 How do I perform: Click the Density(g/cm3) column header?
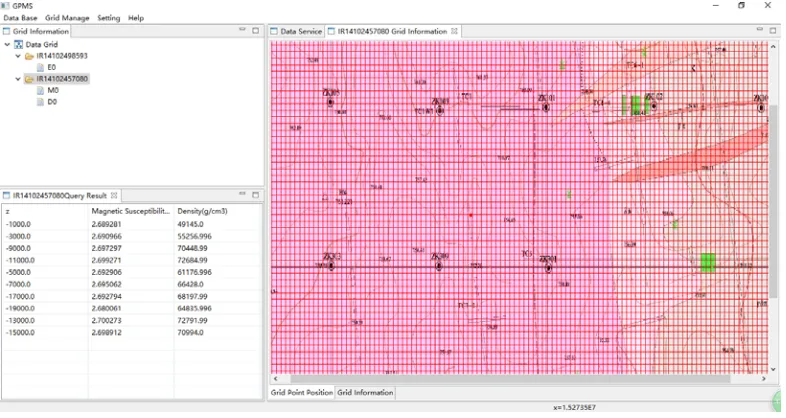click(218, 212)
